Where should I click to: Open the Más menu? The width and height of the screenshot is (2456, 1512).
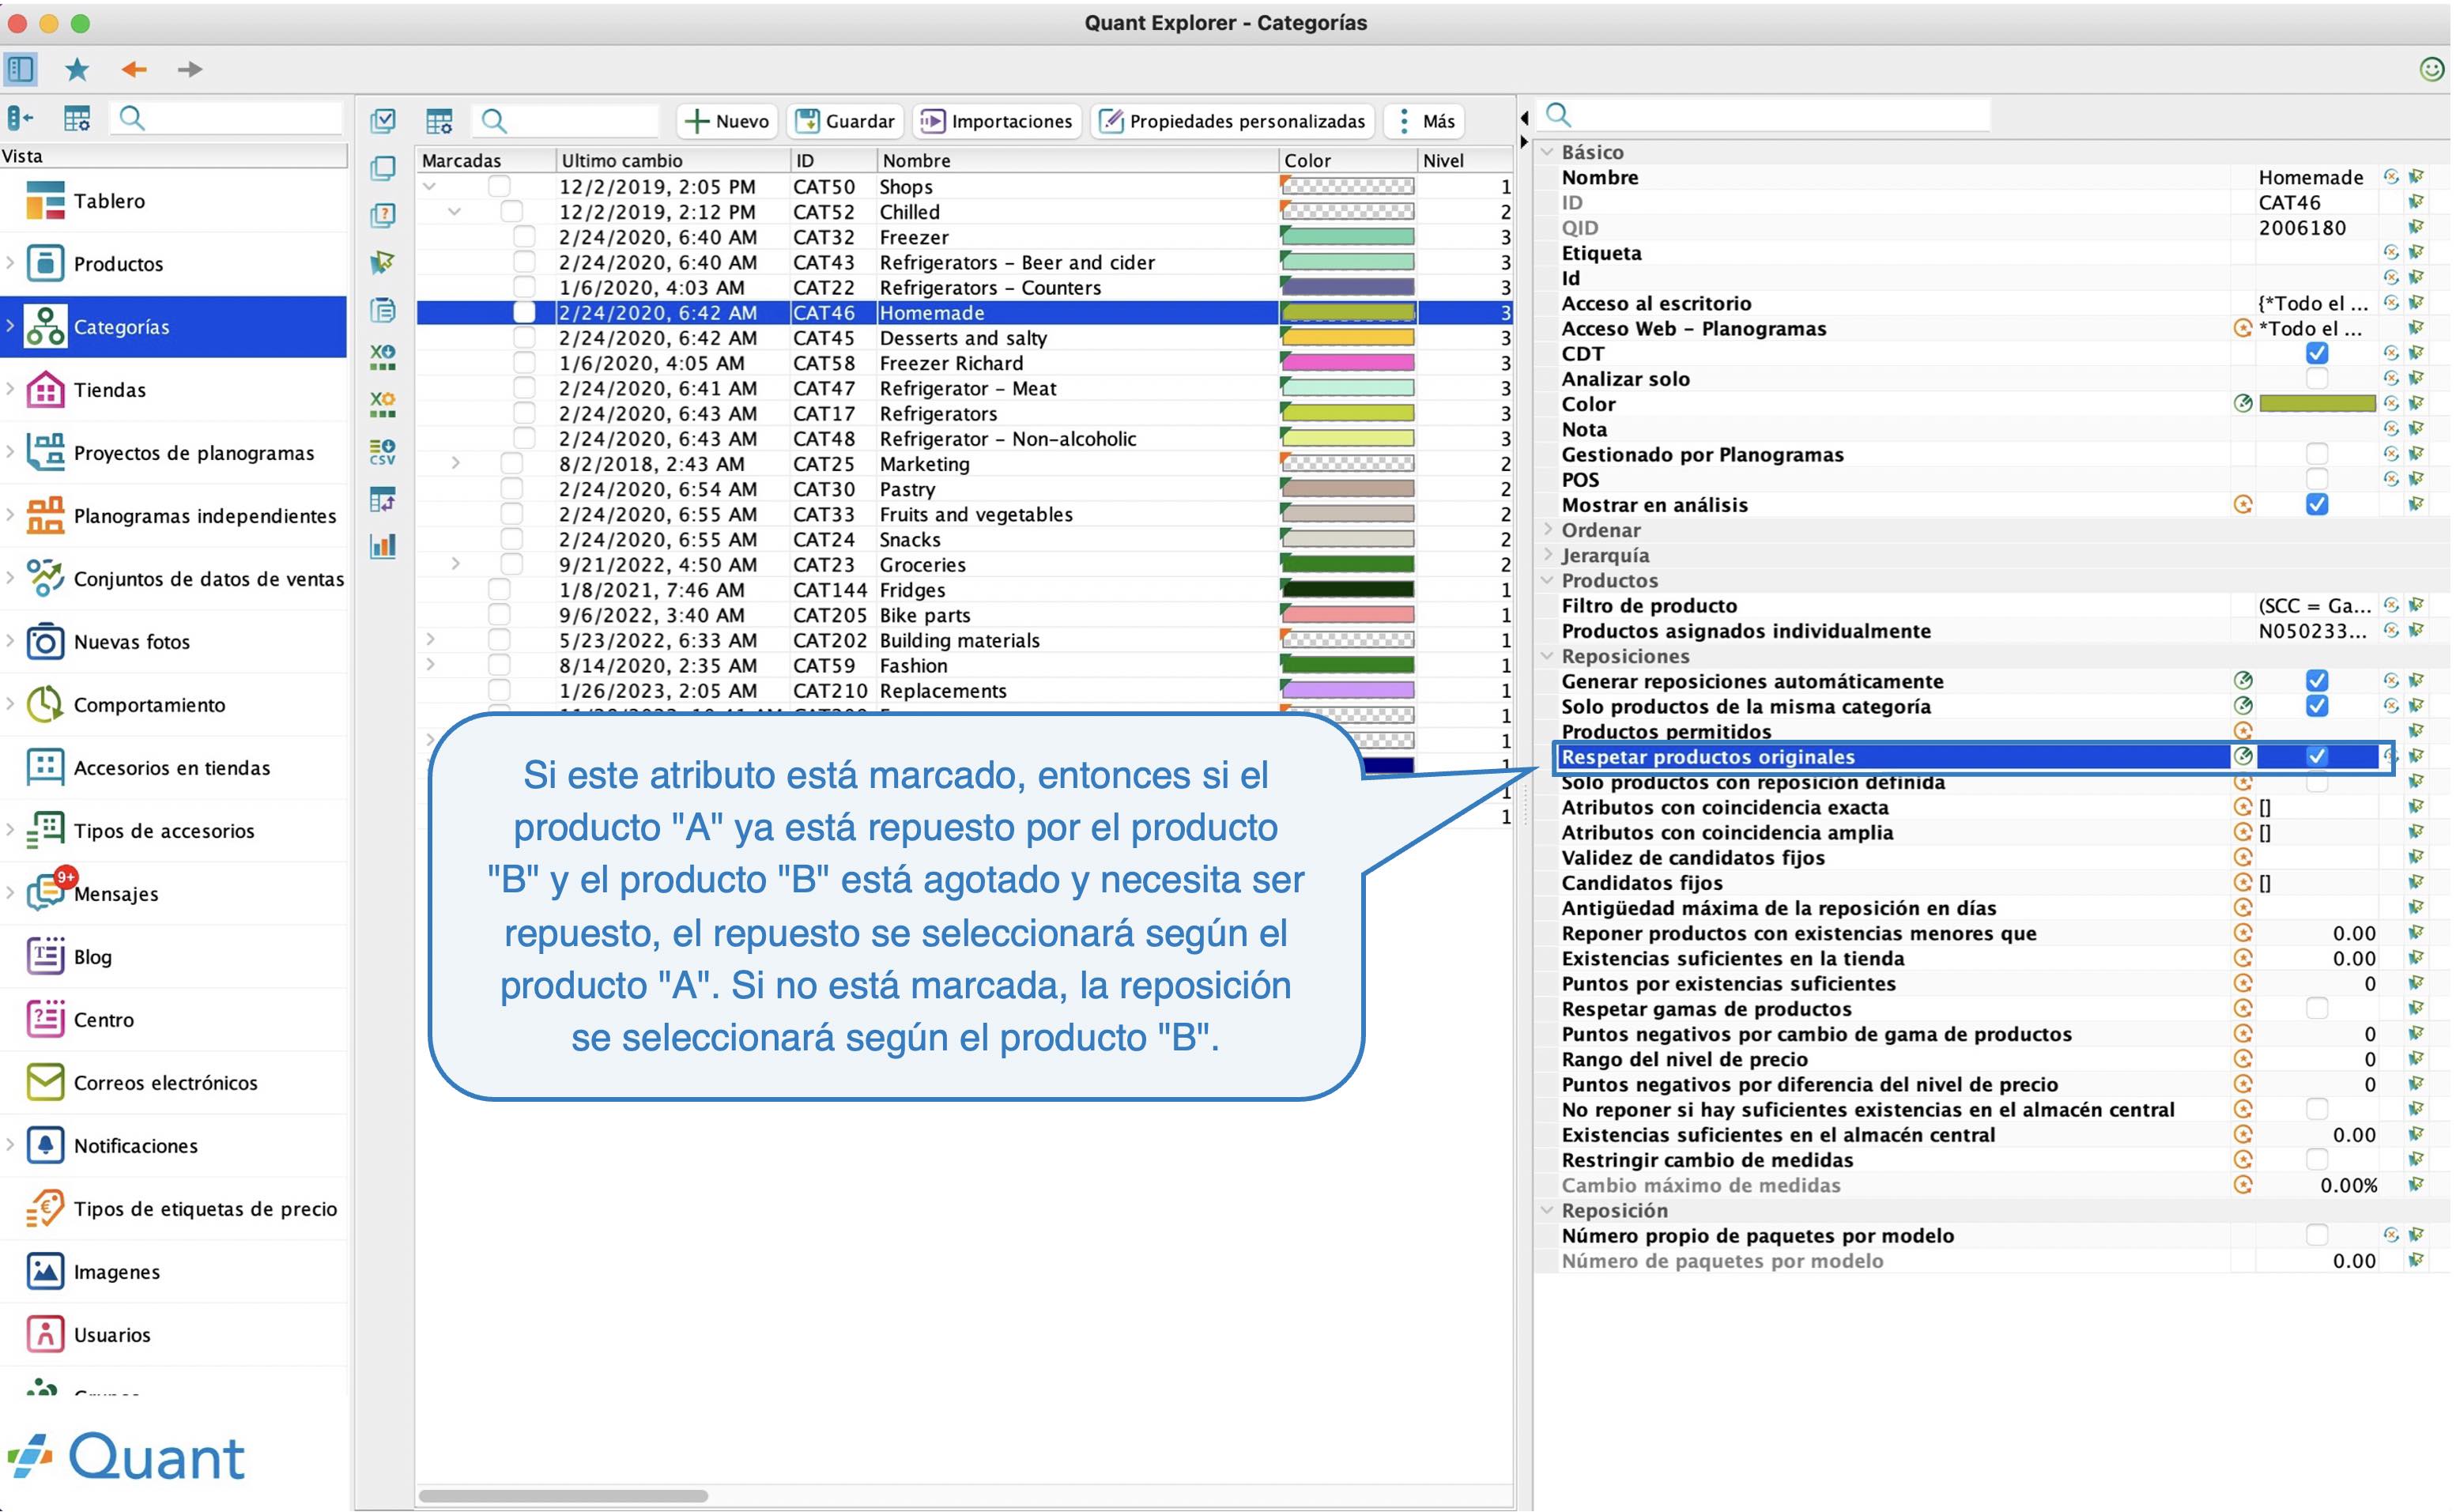point(1425,121)
